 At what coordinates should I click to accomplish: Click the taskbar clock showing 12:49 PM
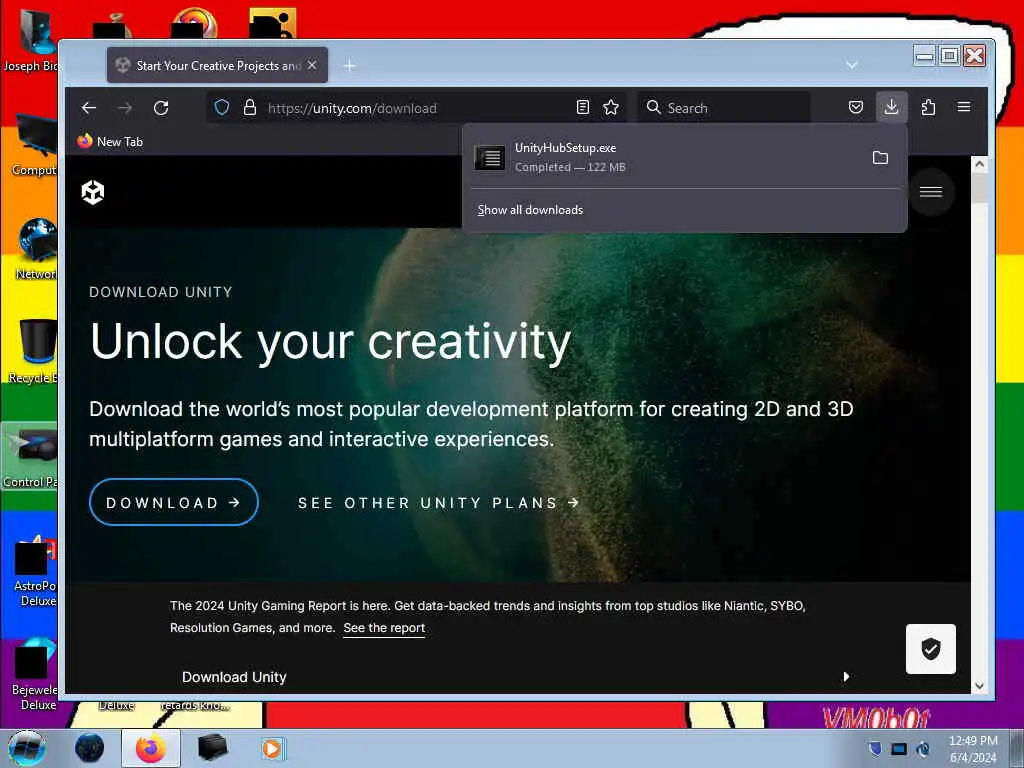[973, 748]
